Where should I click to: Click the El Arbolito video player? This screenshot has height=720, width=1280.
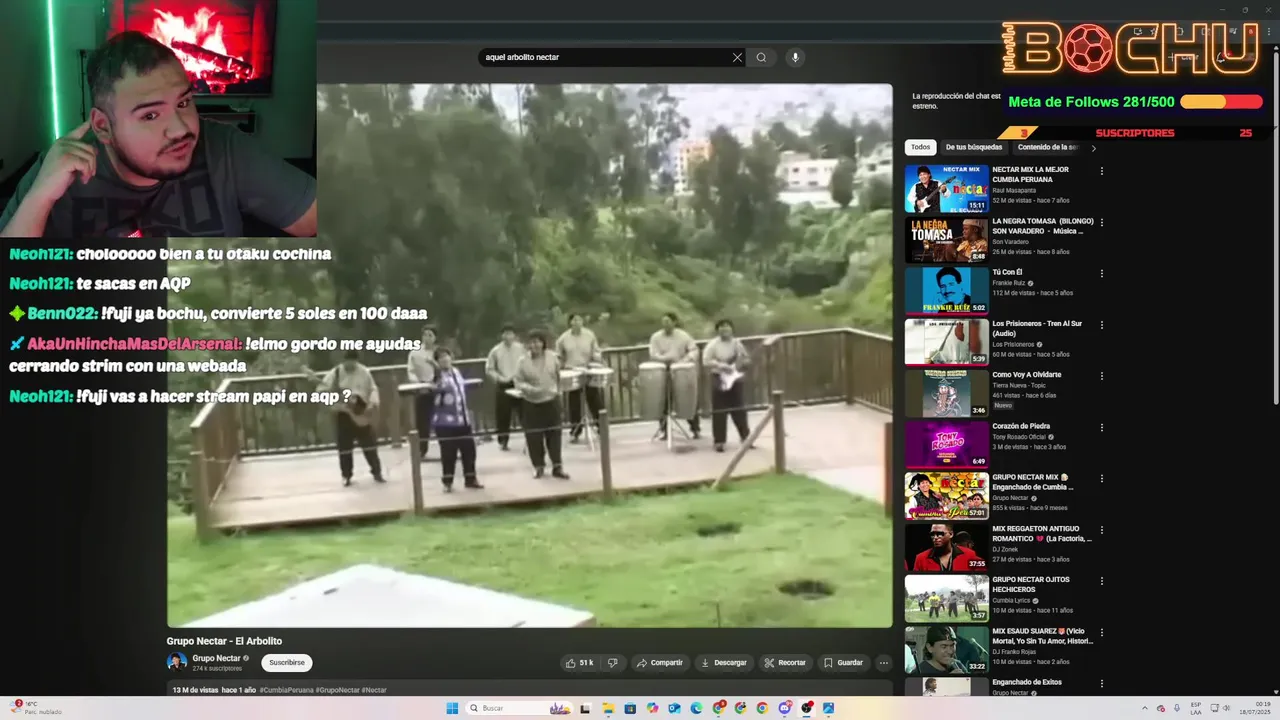530,355
